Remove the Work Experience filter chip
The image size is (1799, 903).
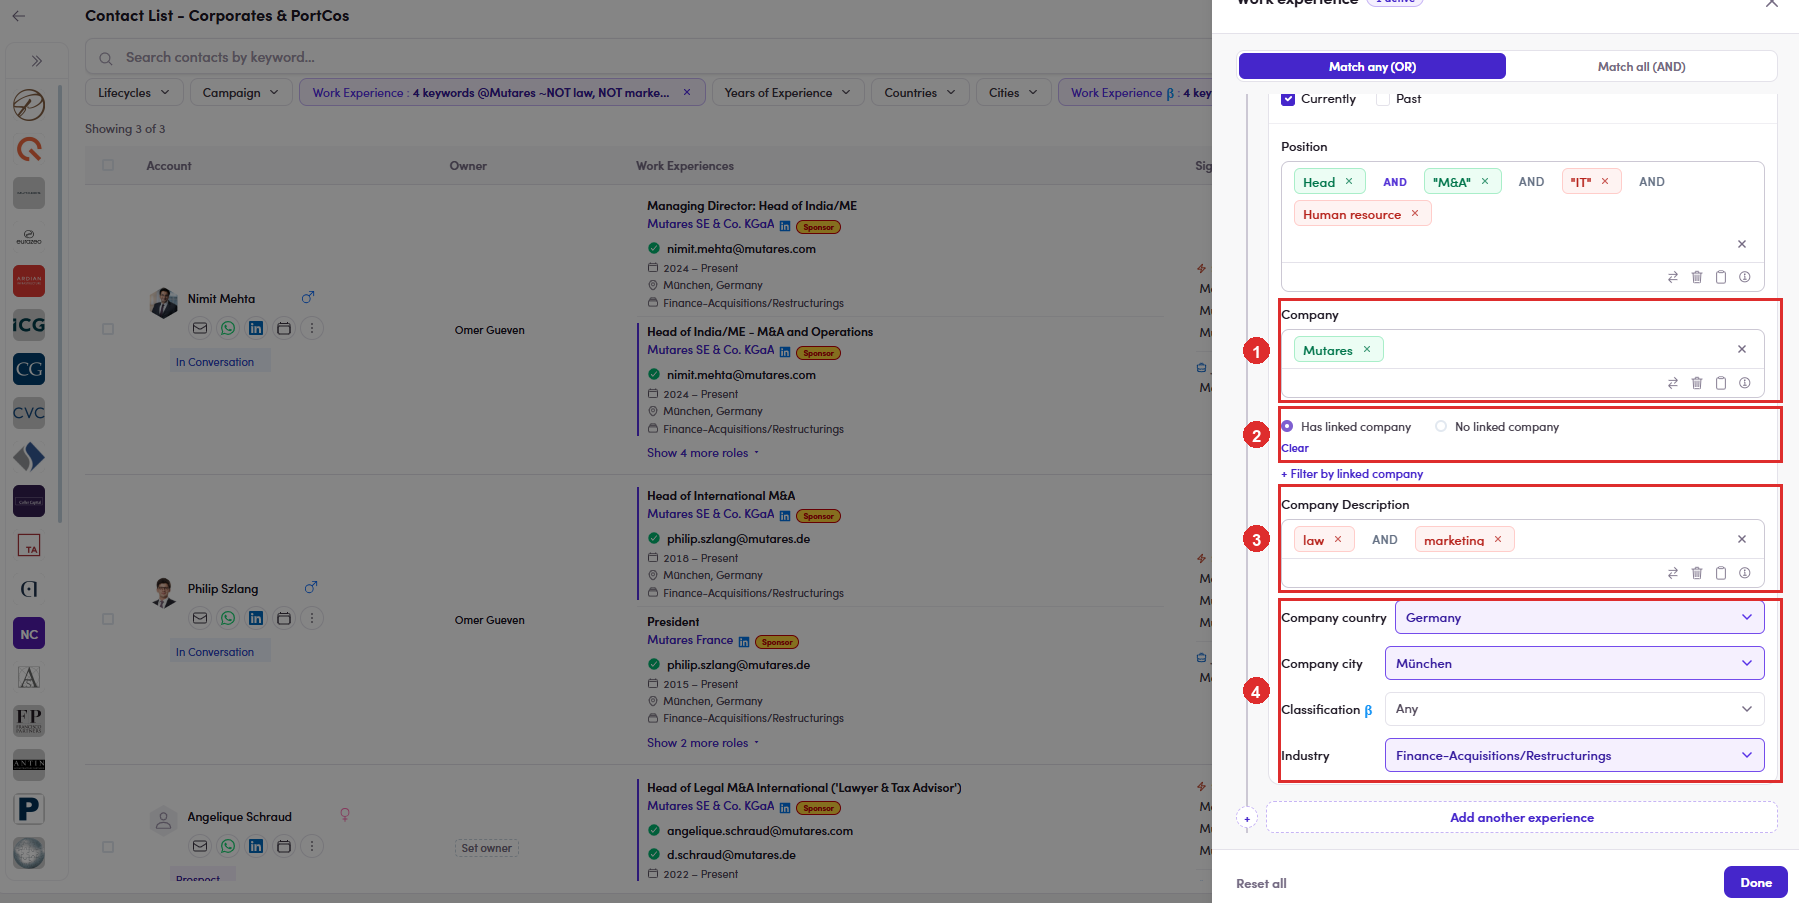click(687, 92)
